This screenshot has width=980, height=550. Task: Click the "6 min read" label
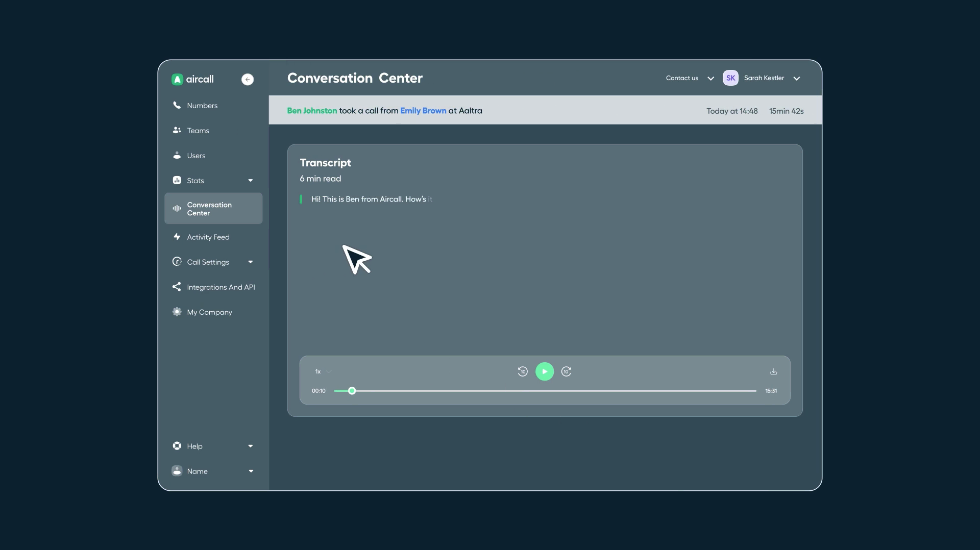tap(320, 179)
